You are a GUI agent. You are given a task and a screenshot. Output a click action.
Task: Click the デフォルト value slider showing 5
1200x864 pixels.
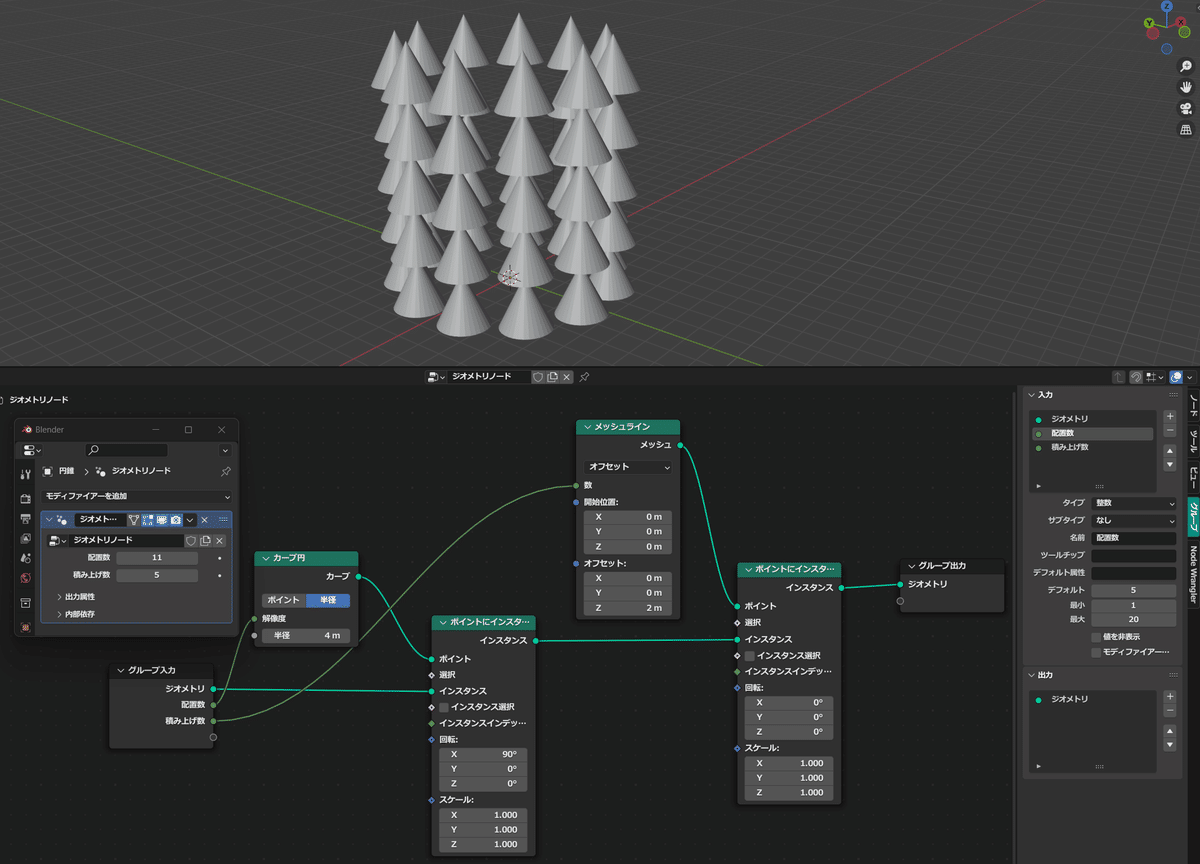(x=1133, y=590)
